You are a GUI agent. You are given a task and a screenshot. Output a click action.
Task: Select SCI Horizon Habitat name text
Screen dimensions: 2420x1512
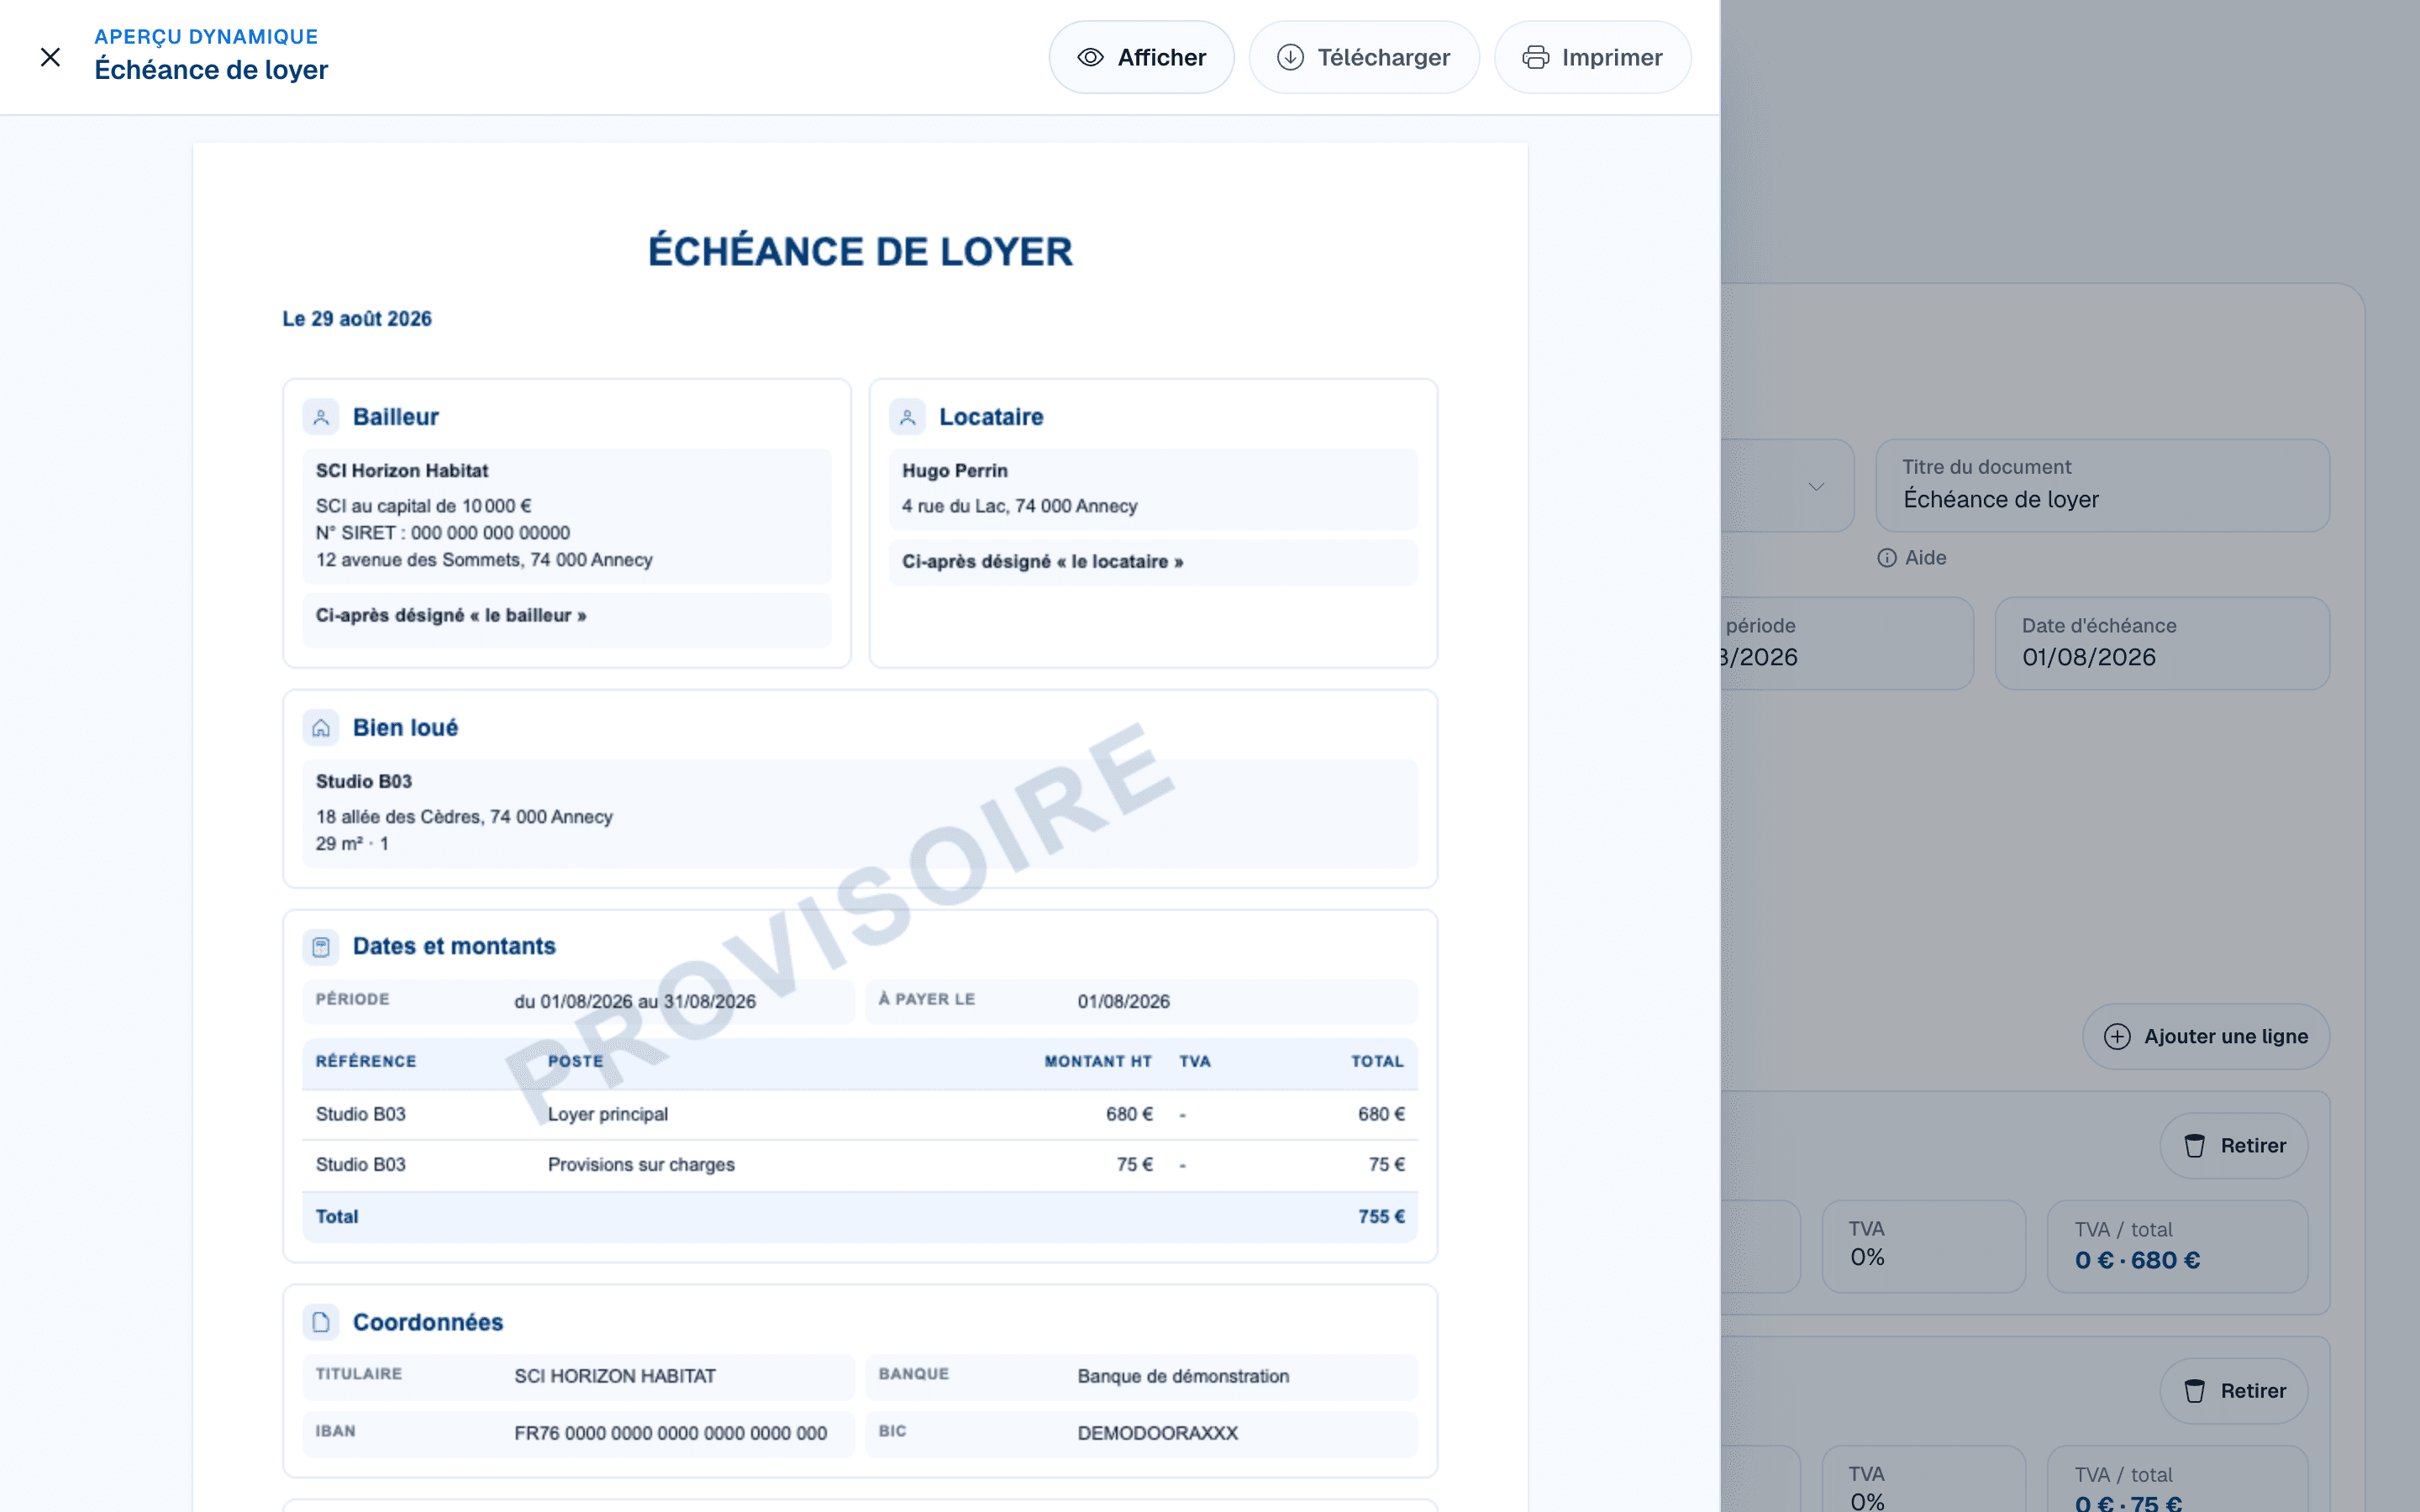tap(402, 471)
